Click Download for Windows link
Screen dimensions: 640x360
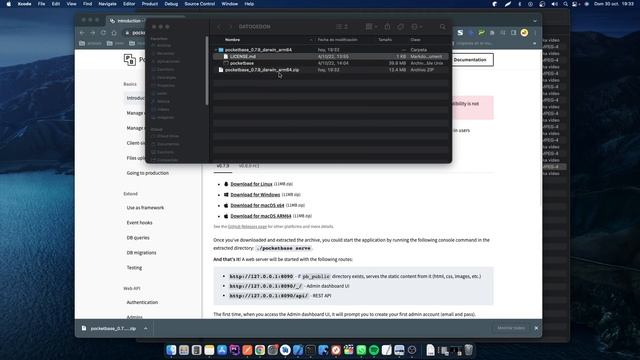click(255, 195)
